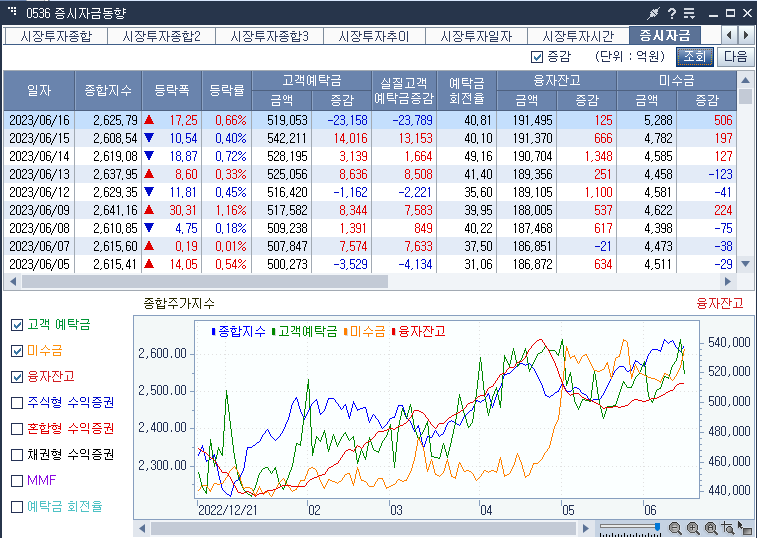The width and height of the screenshot is (757, 538).
Task: Switch to 시장투자일자 tab
Action: tap(476, 36)
